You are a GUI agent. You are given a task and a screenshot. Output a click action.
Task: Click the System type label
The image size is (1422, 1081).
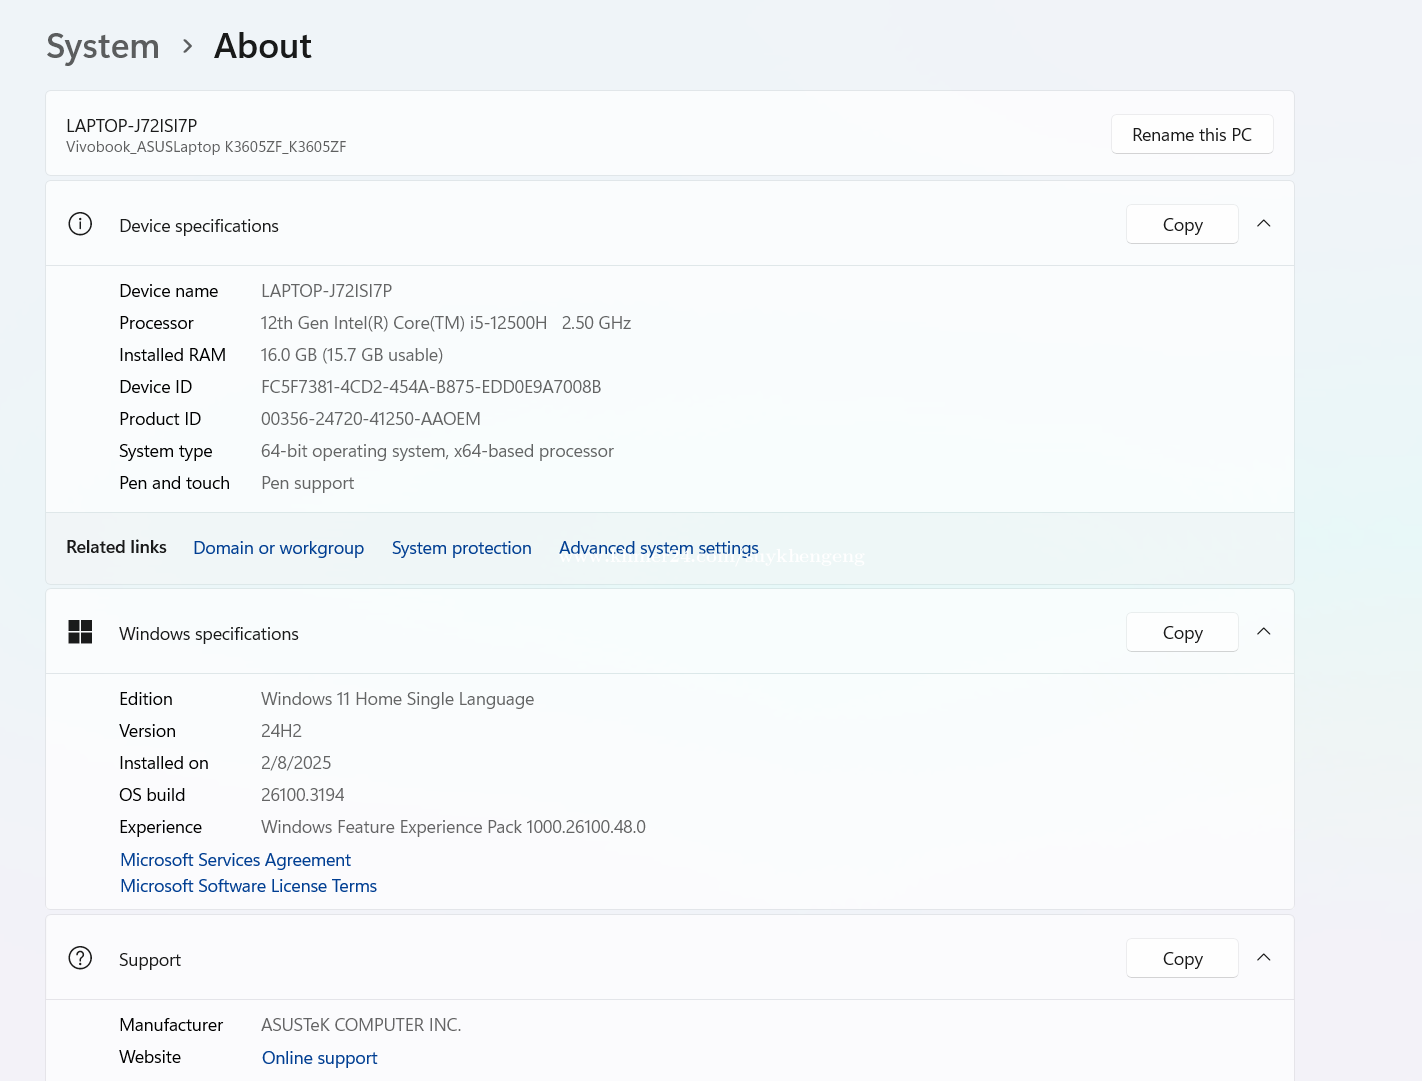point(165,451)
